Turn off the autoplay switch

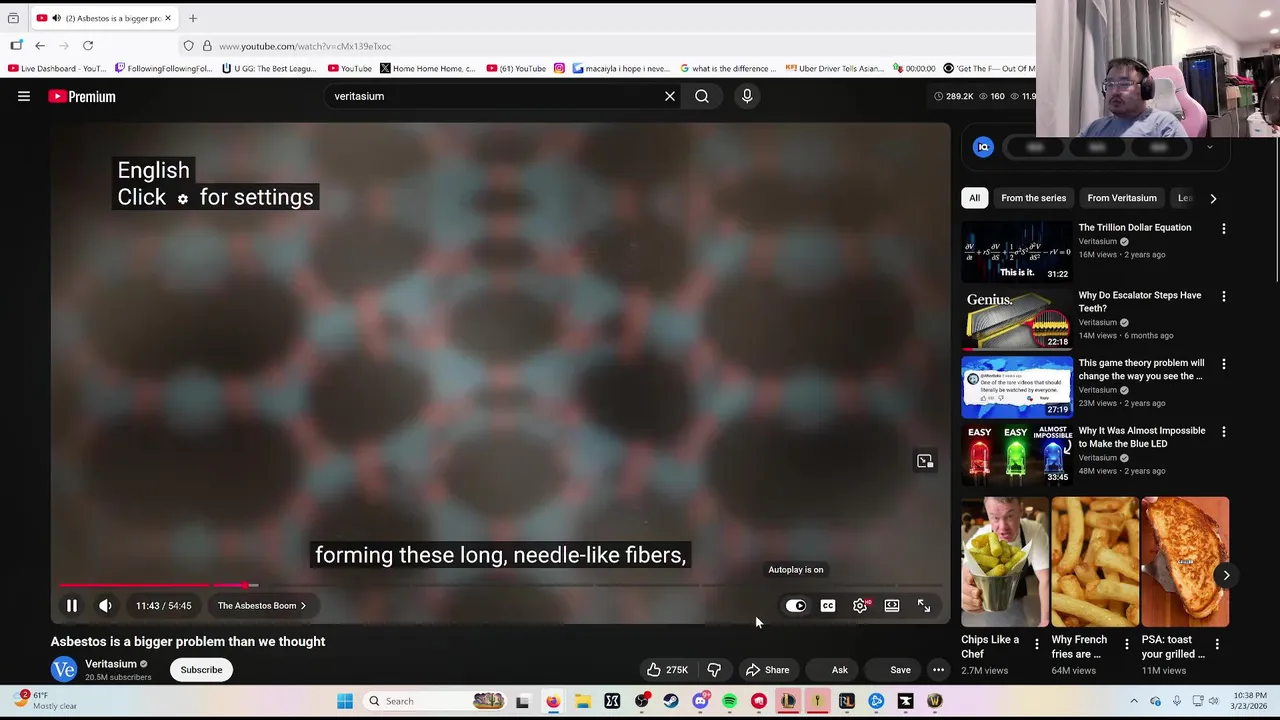[796, 606]
